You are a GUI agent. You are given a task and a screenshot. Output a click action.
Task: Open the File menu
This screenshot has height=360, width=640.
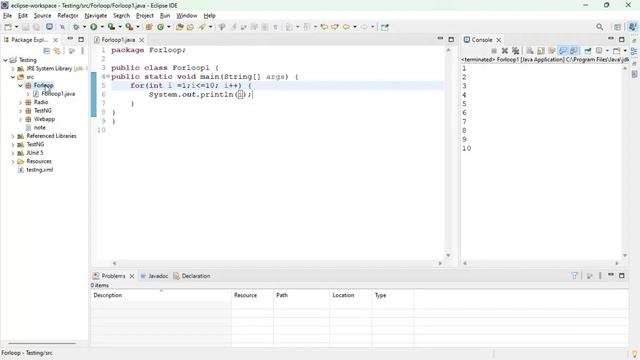tap(7, 16)
